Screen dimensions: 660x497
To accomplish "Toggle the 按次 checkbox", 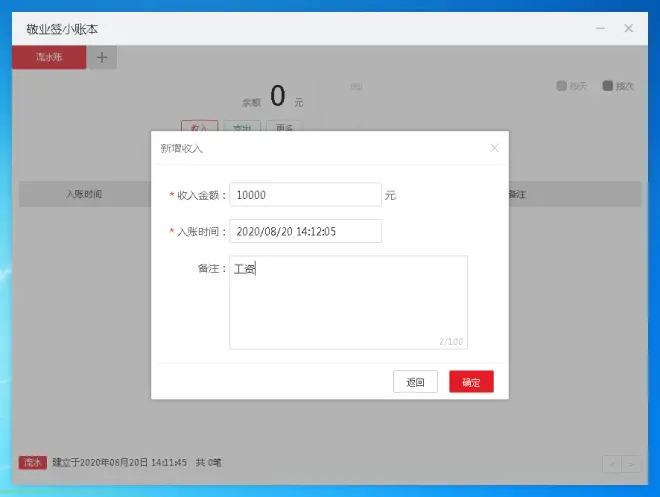I will coord(607,86).
